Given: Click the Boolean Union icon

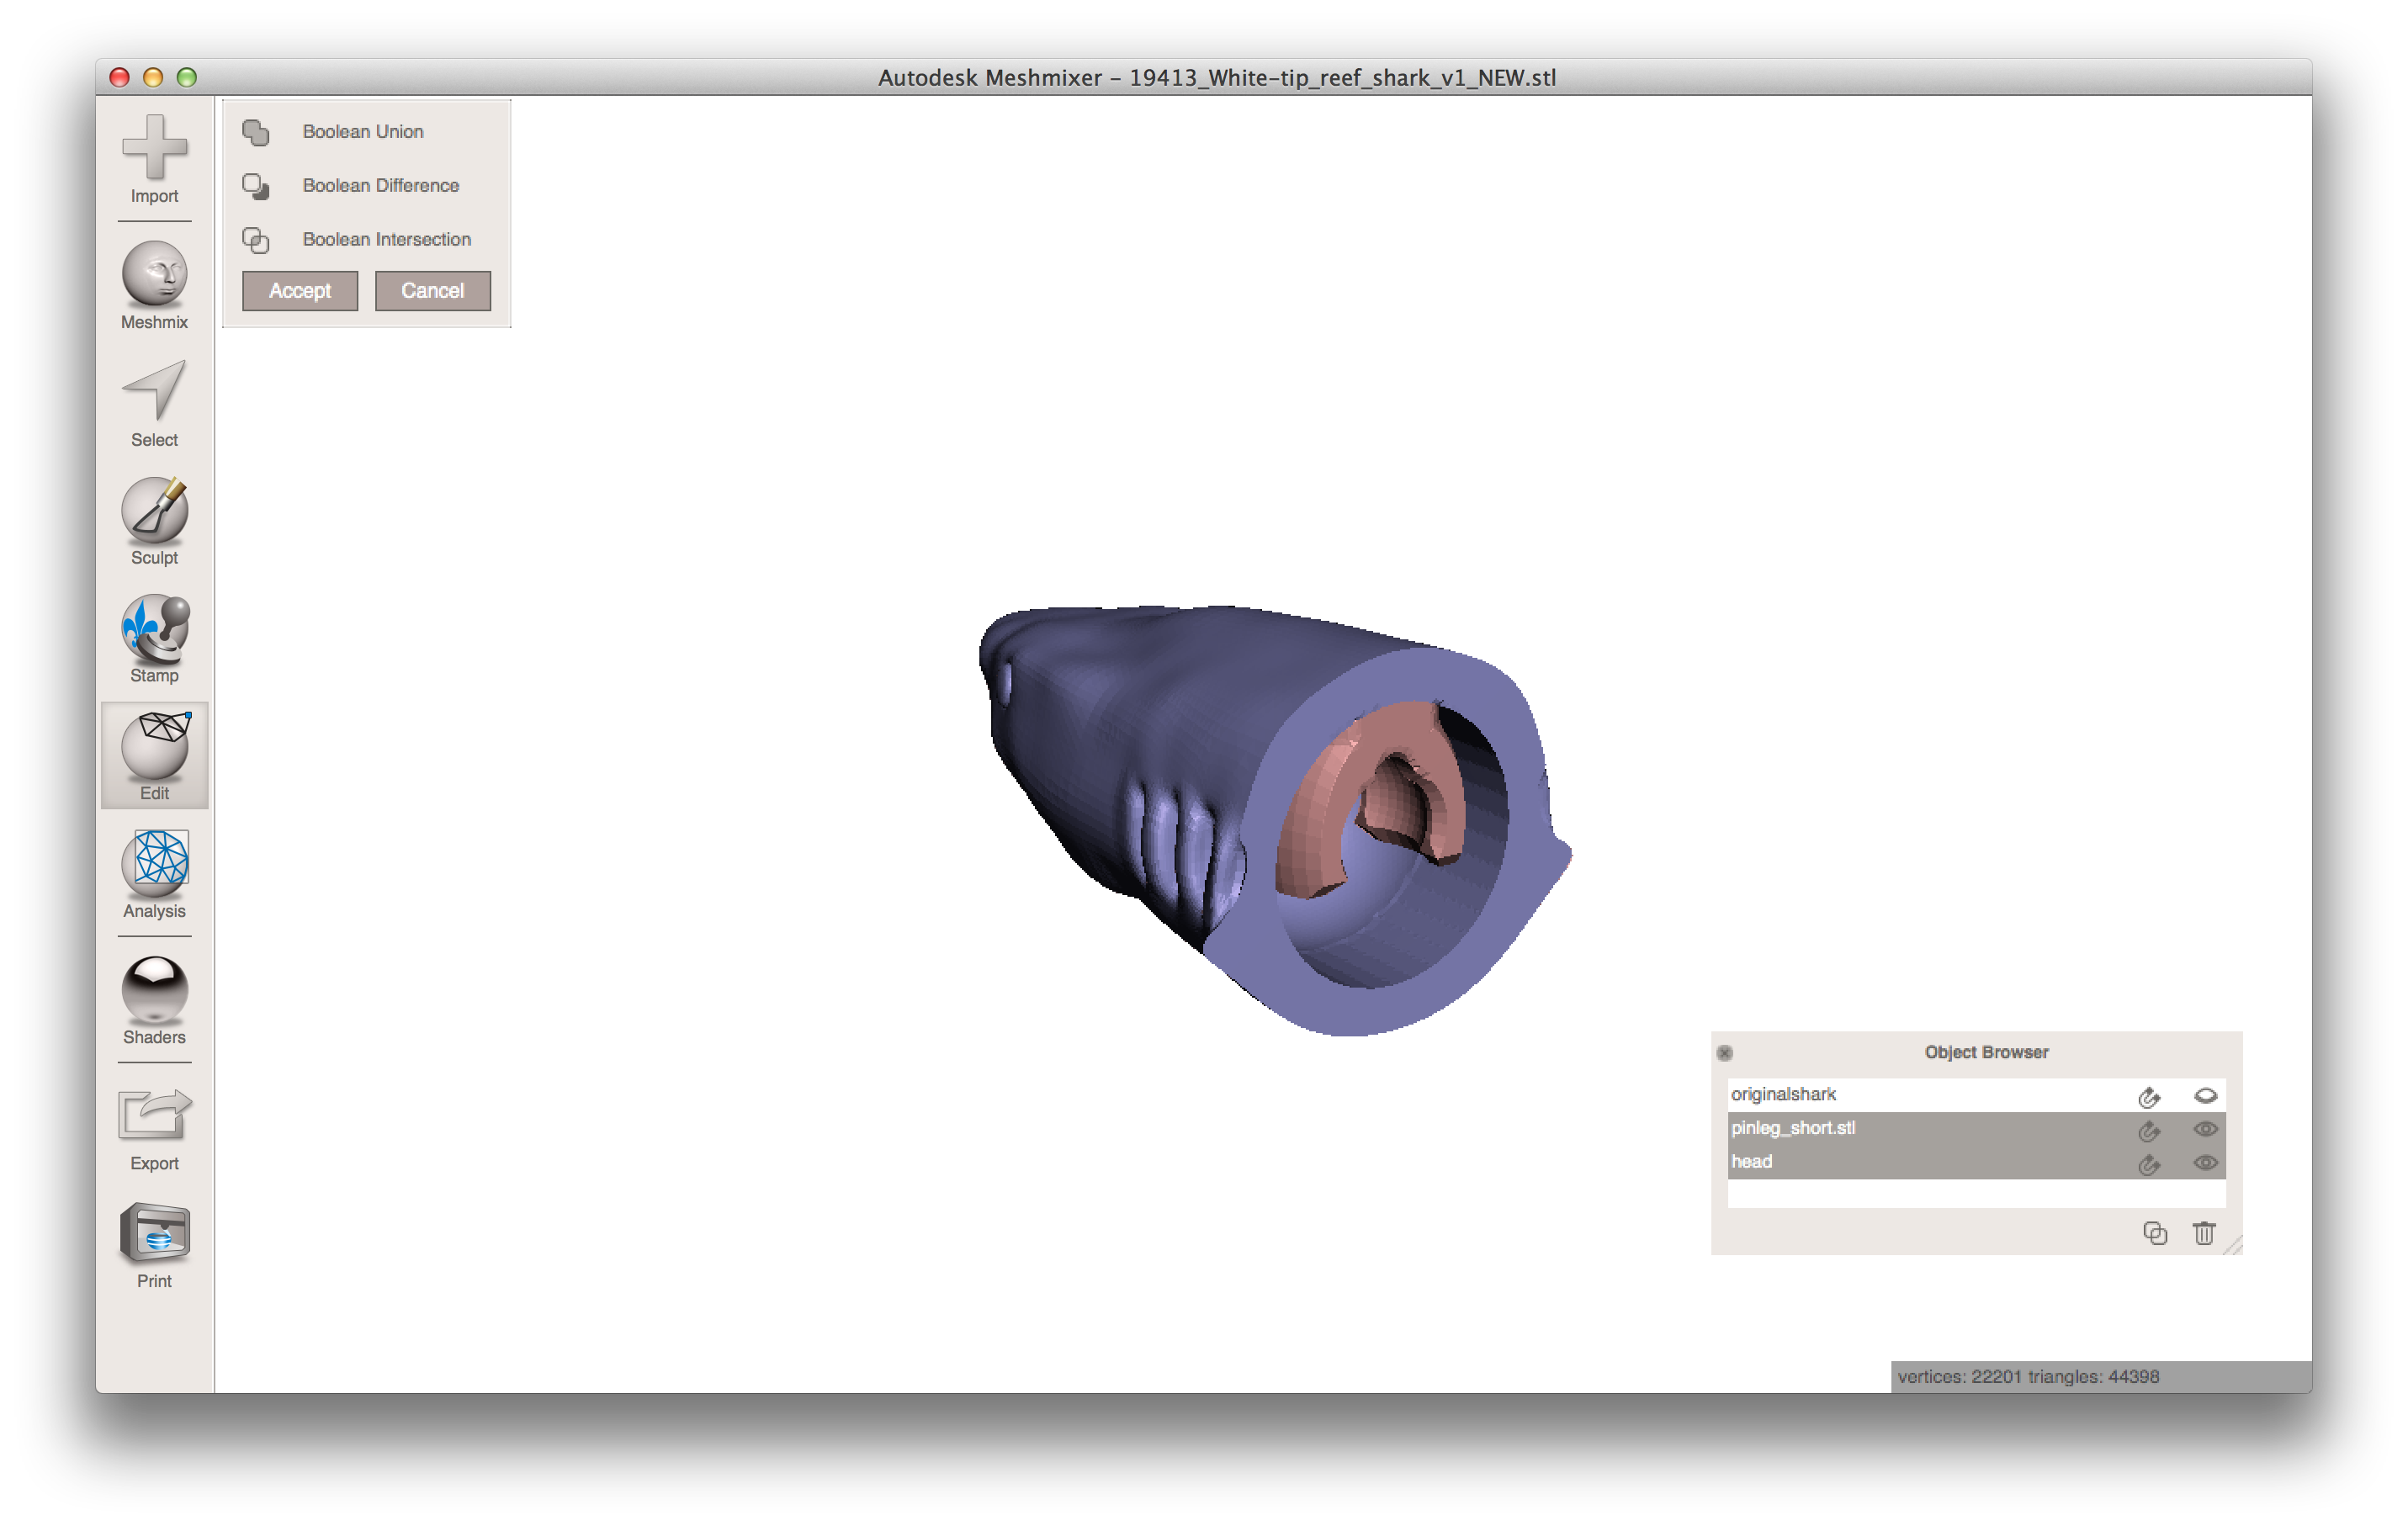Looking at the screenshot, I should coord(256,133).
